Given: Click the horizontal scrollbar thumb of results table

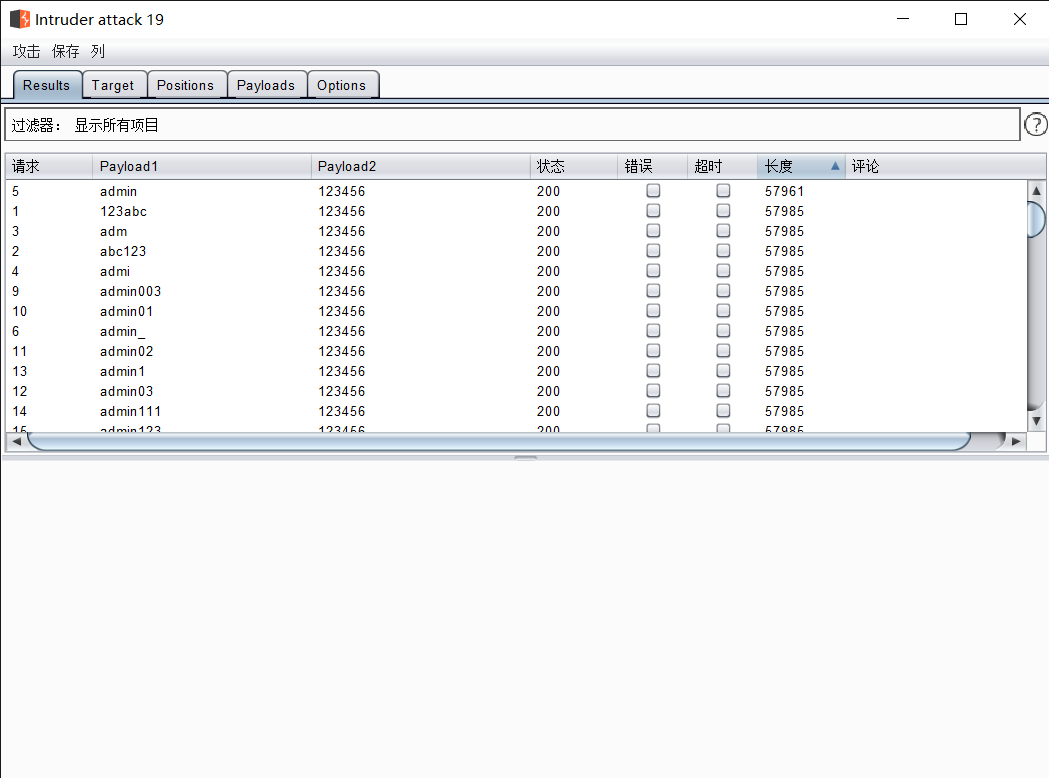Looking at the screenshot, I should (x=498, y=441).
